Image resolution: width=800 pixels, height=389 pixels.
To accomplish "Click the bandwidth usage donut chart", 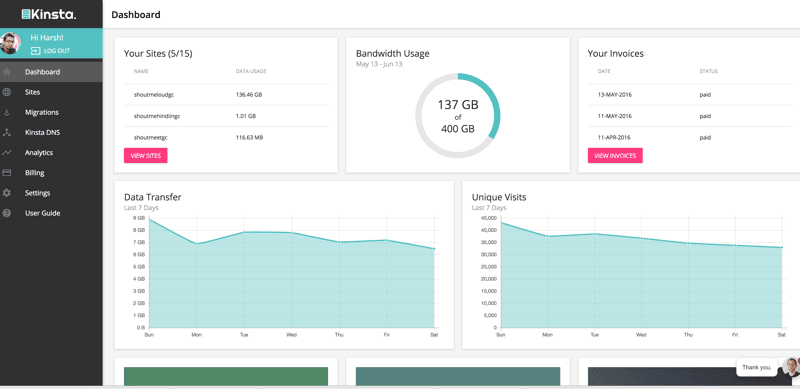I will [458, 115].
